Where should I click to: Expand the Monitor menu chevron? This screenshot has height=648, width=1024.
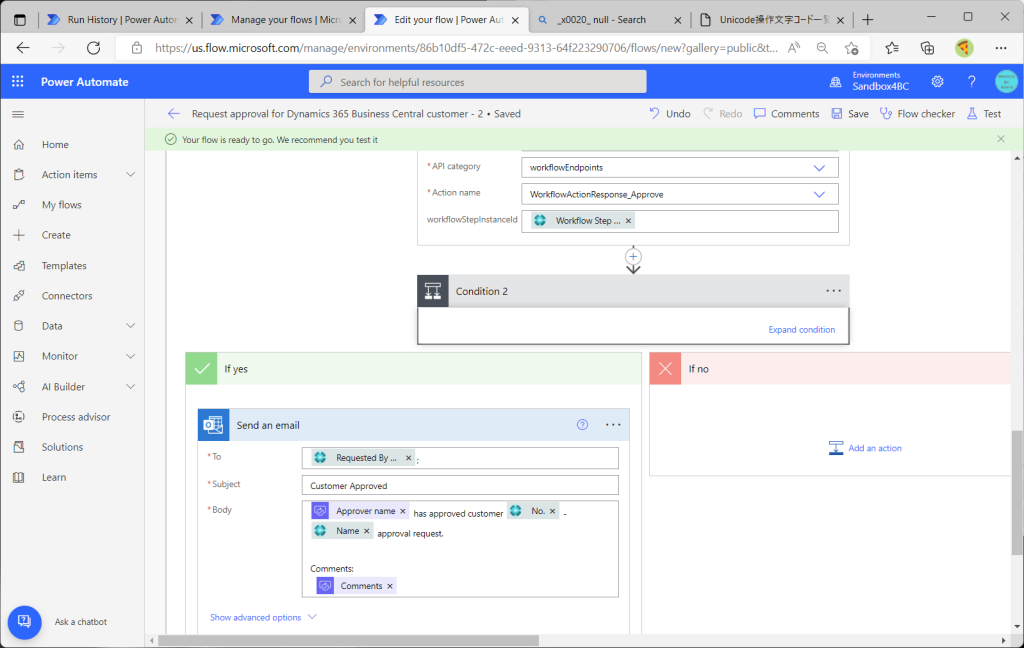coord(131,356)
